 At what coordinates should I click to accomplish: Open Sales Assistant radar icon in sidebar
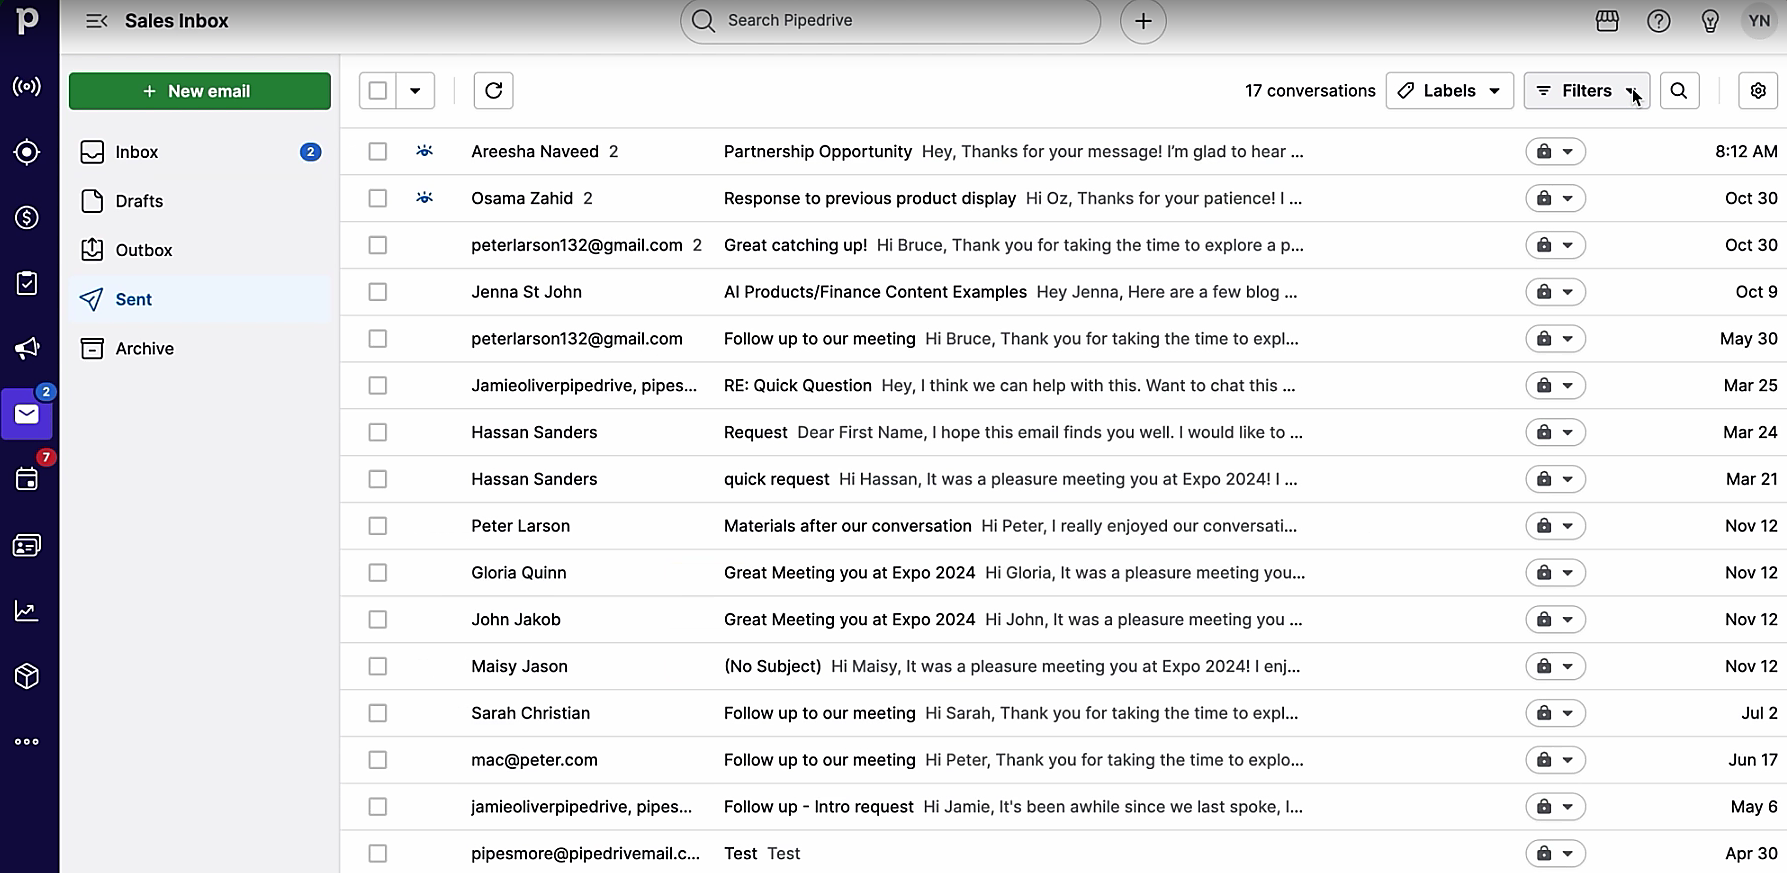(x=27, y=86)
